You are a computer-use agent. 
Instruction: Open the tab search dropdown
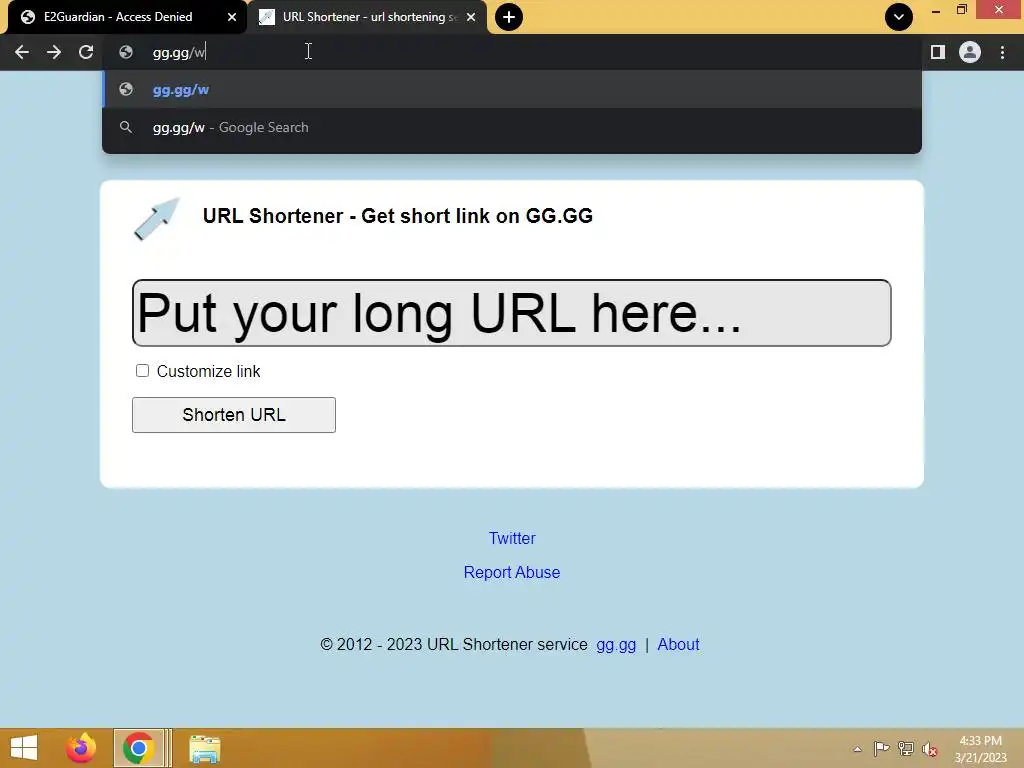pyautogui.click(x=899, y=17)
